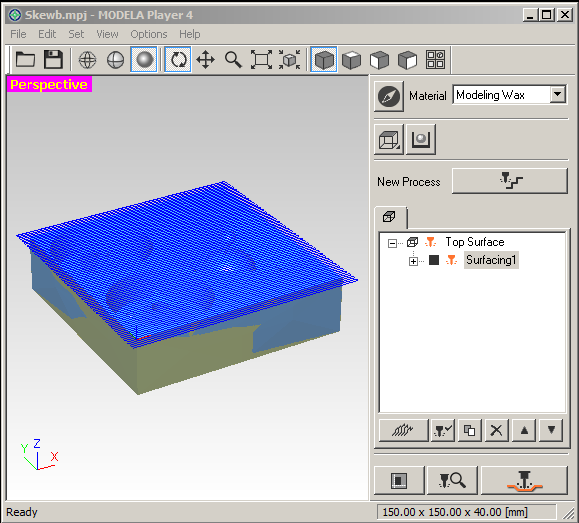
Task: Click the tool checkmark process button
Action: click(x=443, y=430)
